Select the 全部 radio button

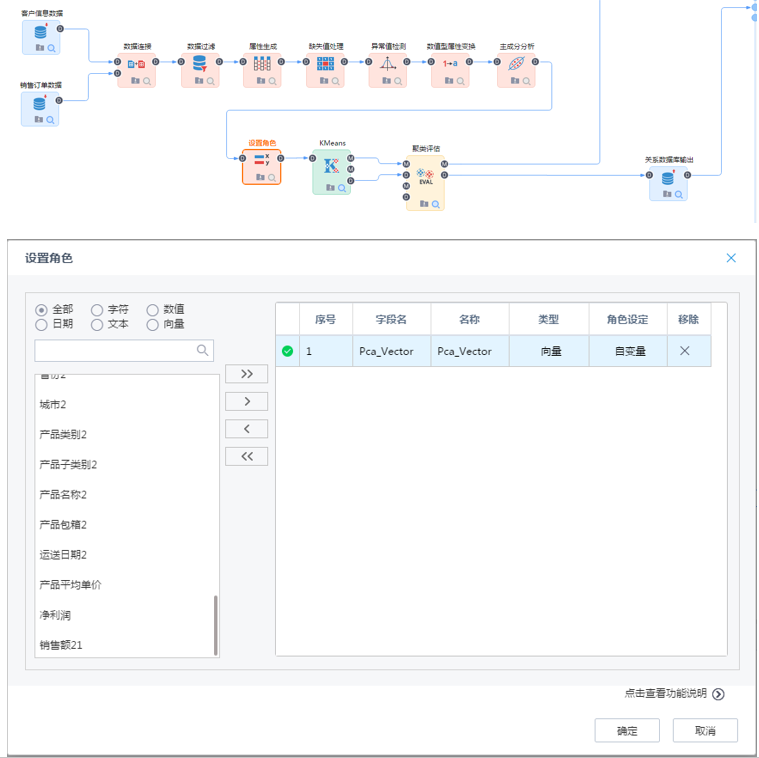41,310
